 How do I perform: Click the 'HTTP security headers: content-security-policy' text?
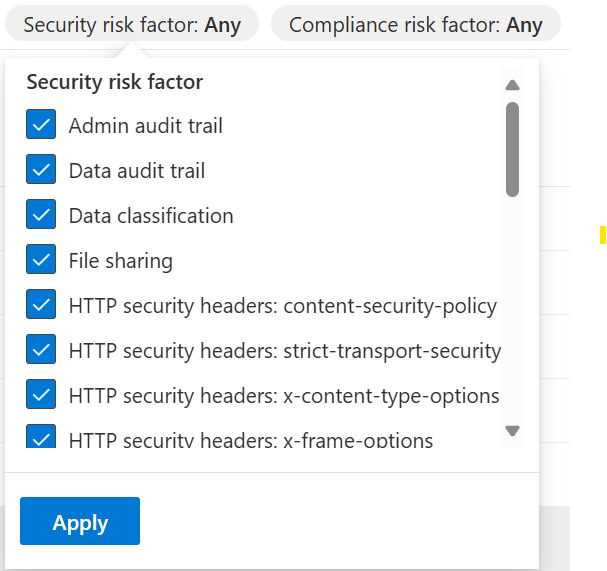pos(283,305)
